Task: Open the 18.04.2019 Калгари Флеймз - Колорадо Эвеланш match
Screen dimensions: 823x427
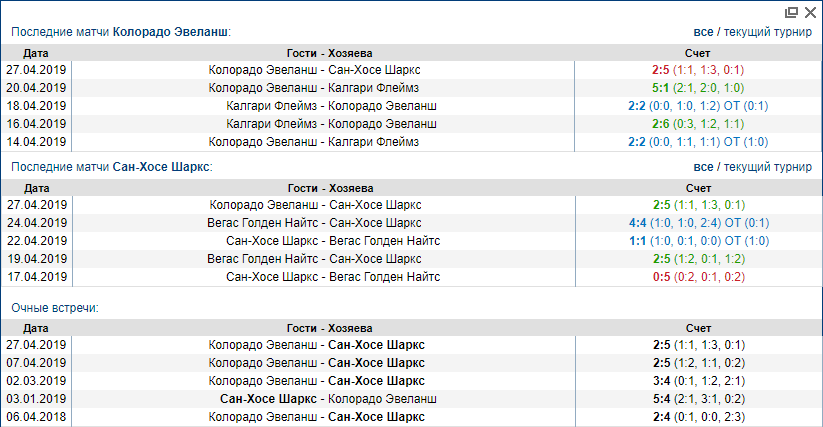Action: point(332,106)
